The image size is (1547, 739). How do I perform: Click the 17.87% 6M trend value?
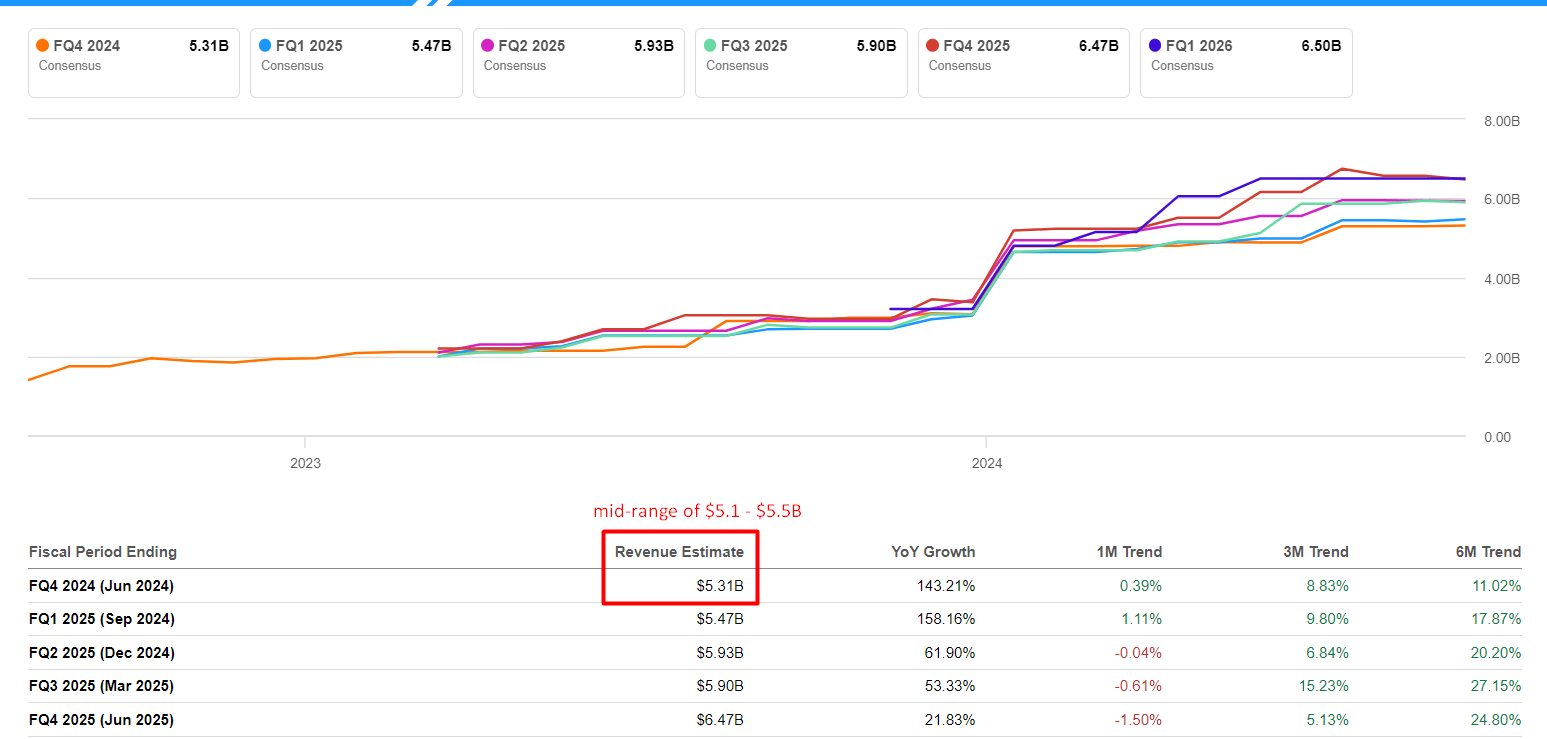click(x=1497, y=619)
